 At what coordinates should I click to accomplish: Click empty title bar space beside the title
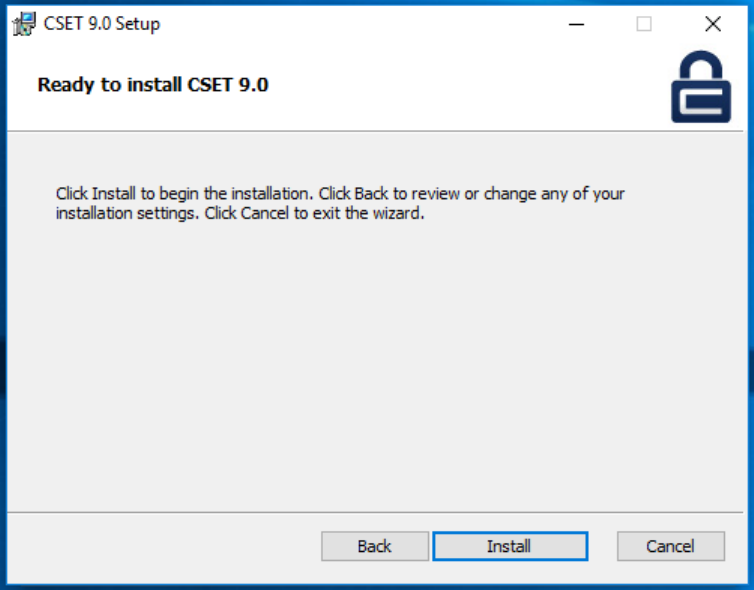point(360,24)
